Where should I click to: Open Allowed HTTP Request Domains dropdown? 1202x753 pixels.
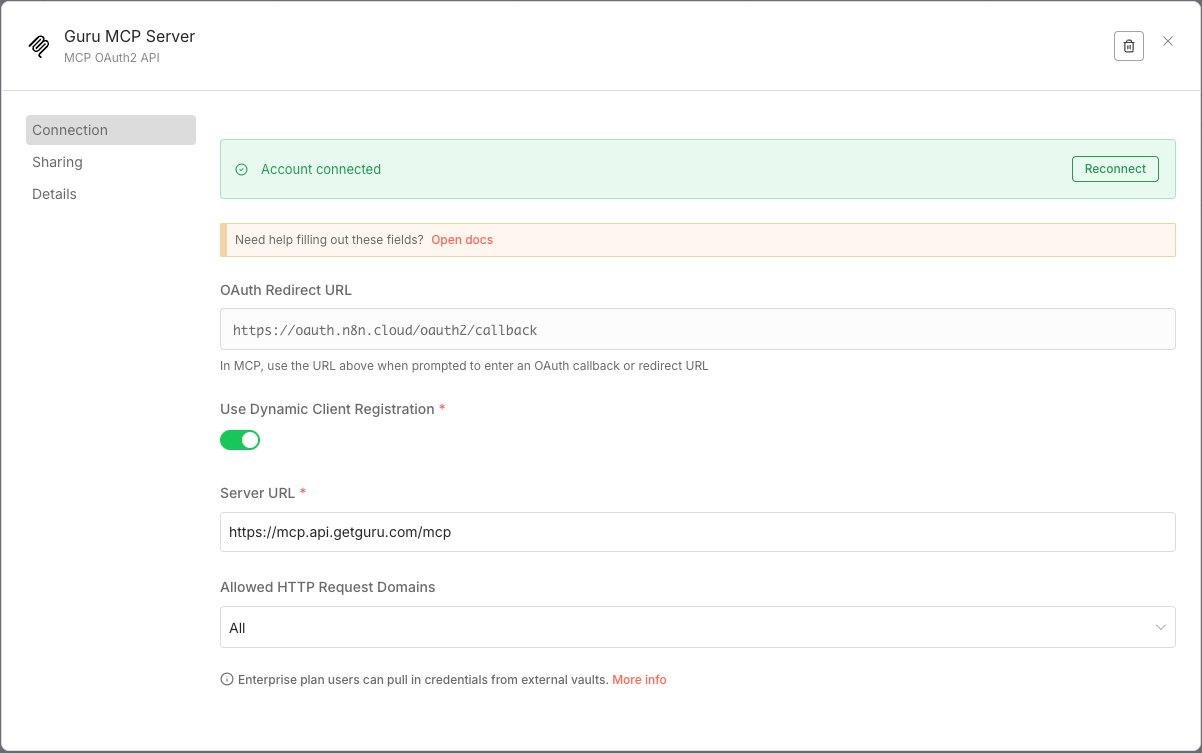[x=697, y=627]
